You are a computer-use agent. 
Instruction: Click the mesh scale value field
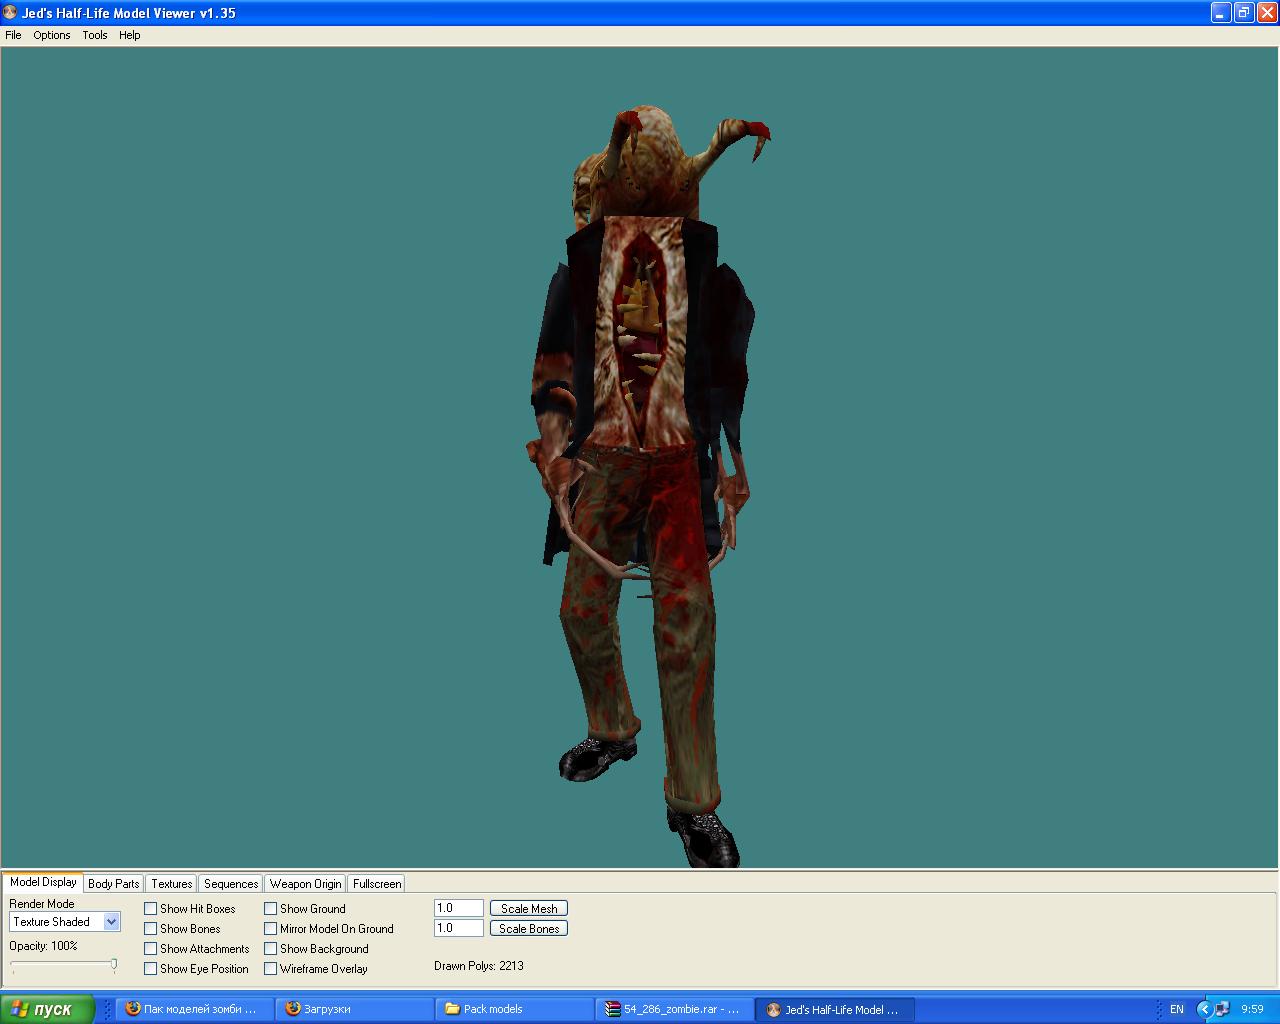click(459, 908)
